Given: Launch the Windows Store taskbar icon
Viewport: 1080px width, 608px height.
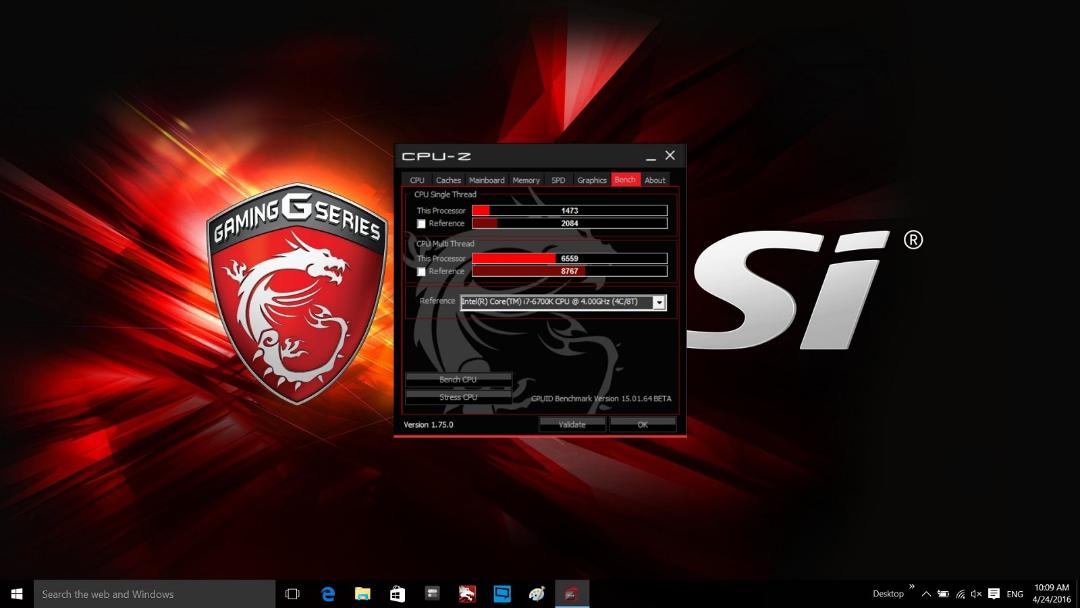Looking at the screenshot, I should 397,594.
